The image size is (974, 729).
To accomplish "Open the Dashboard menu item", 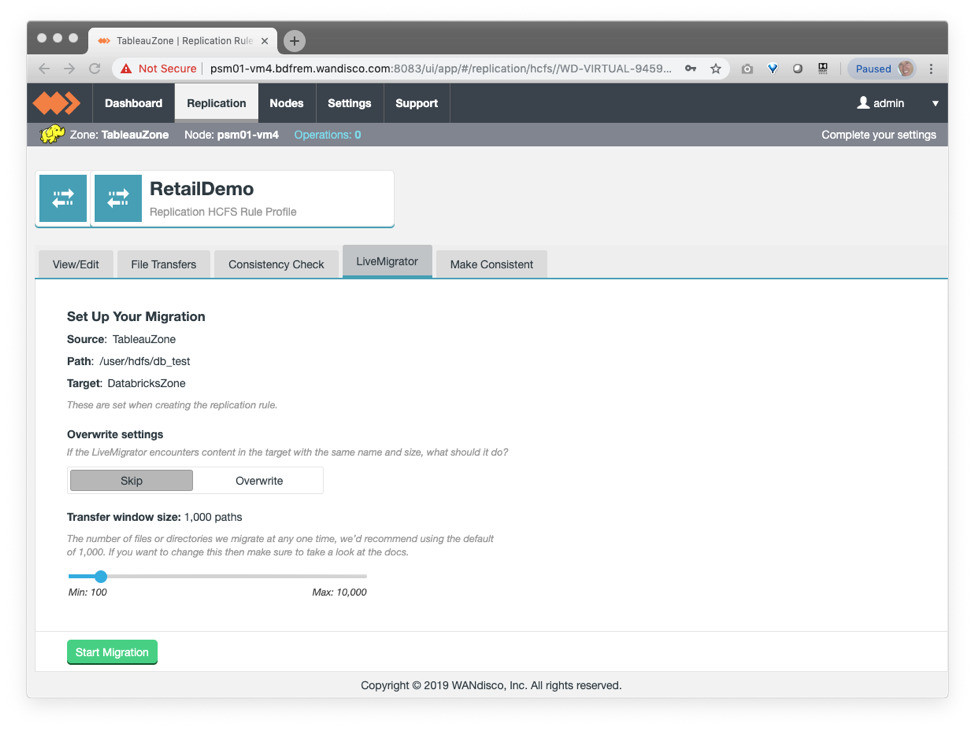I will coord(133,103).
